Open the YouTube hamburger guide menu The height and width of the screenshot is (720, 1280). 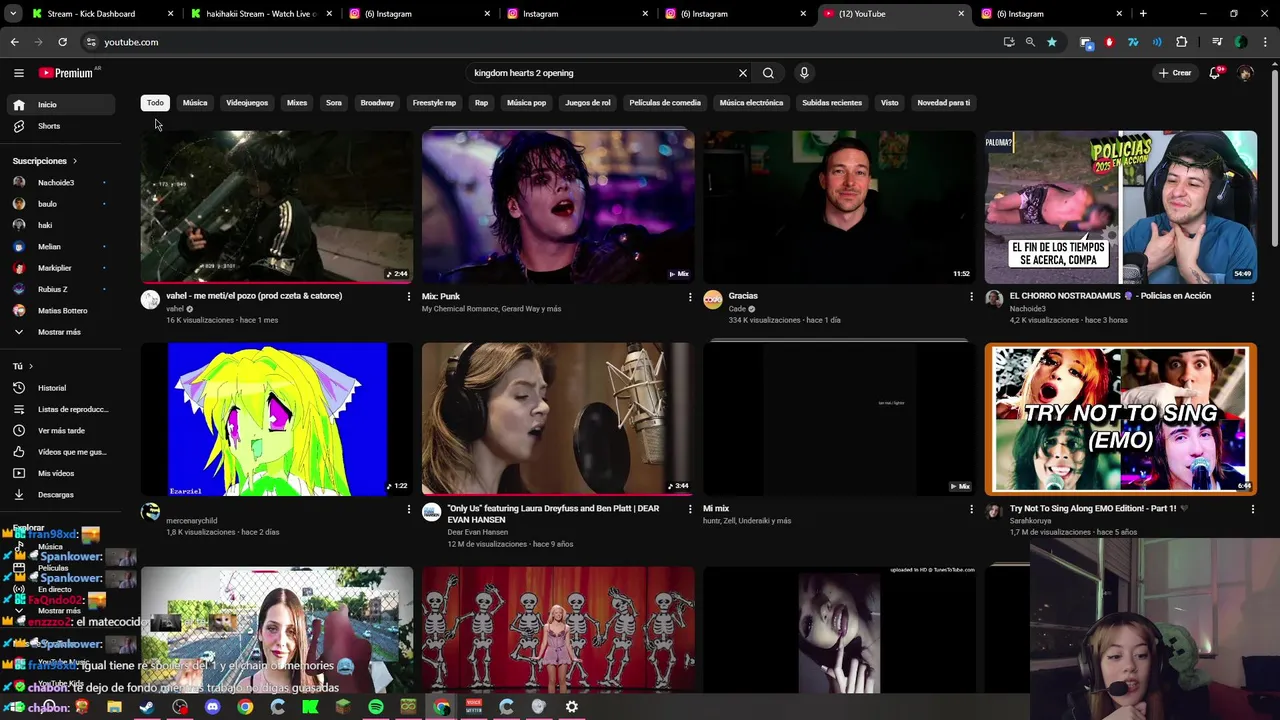coord(18,73)
